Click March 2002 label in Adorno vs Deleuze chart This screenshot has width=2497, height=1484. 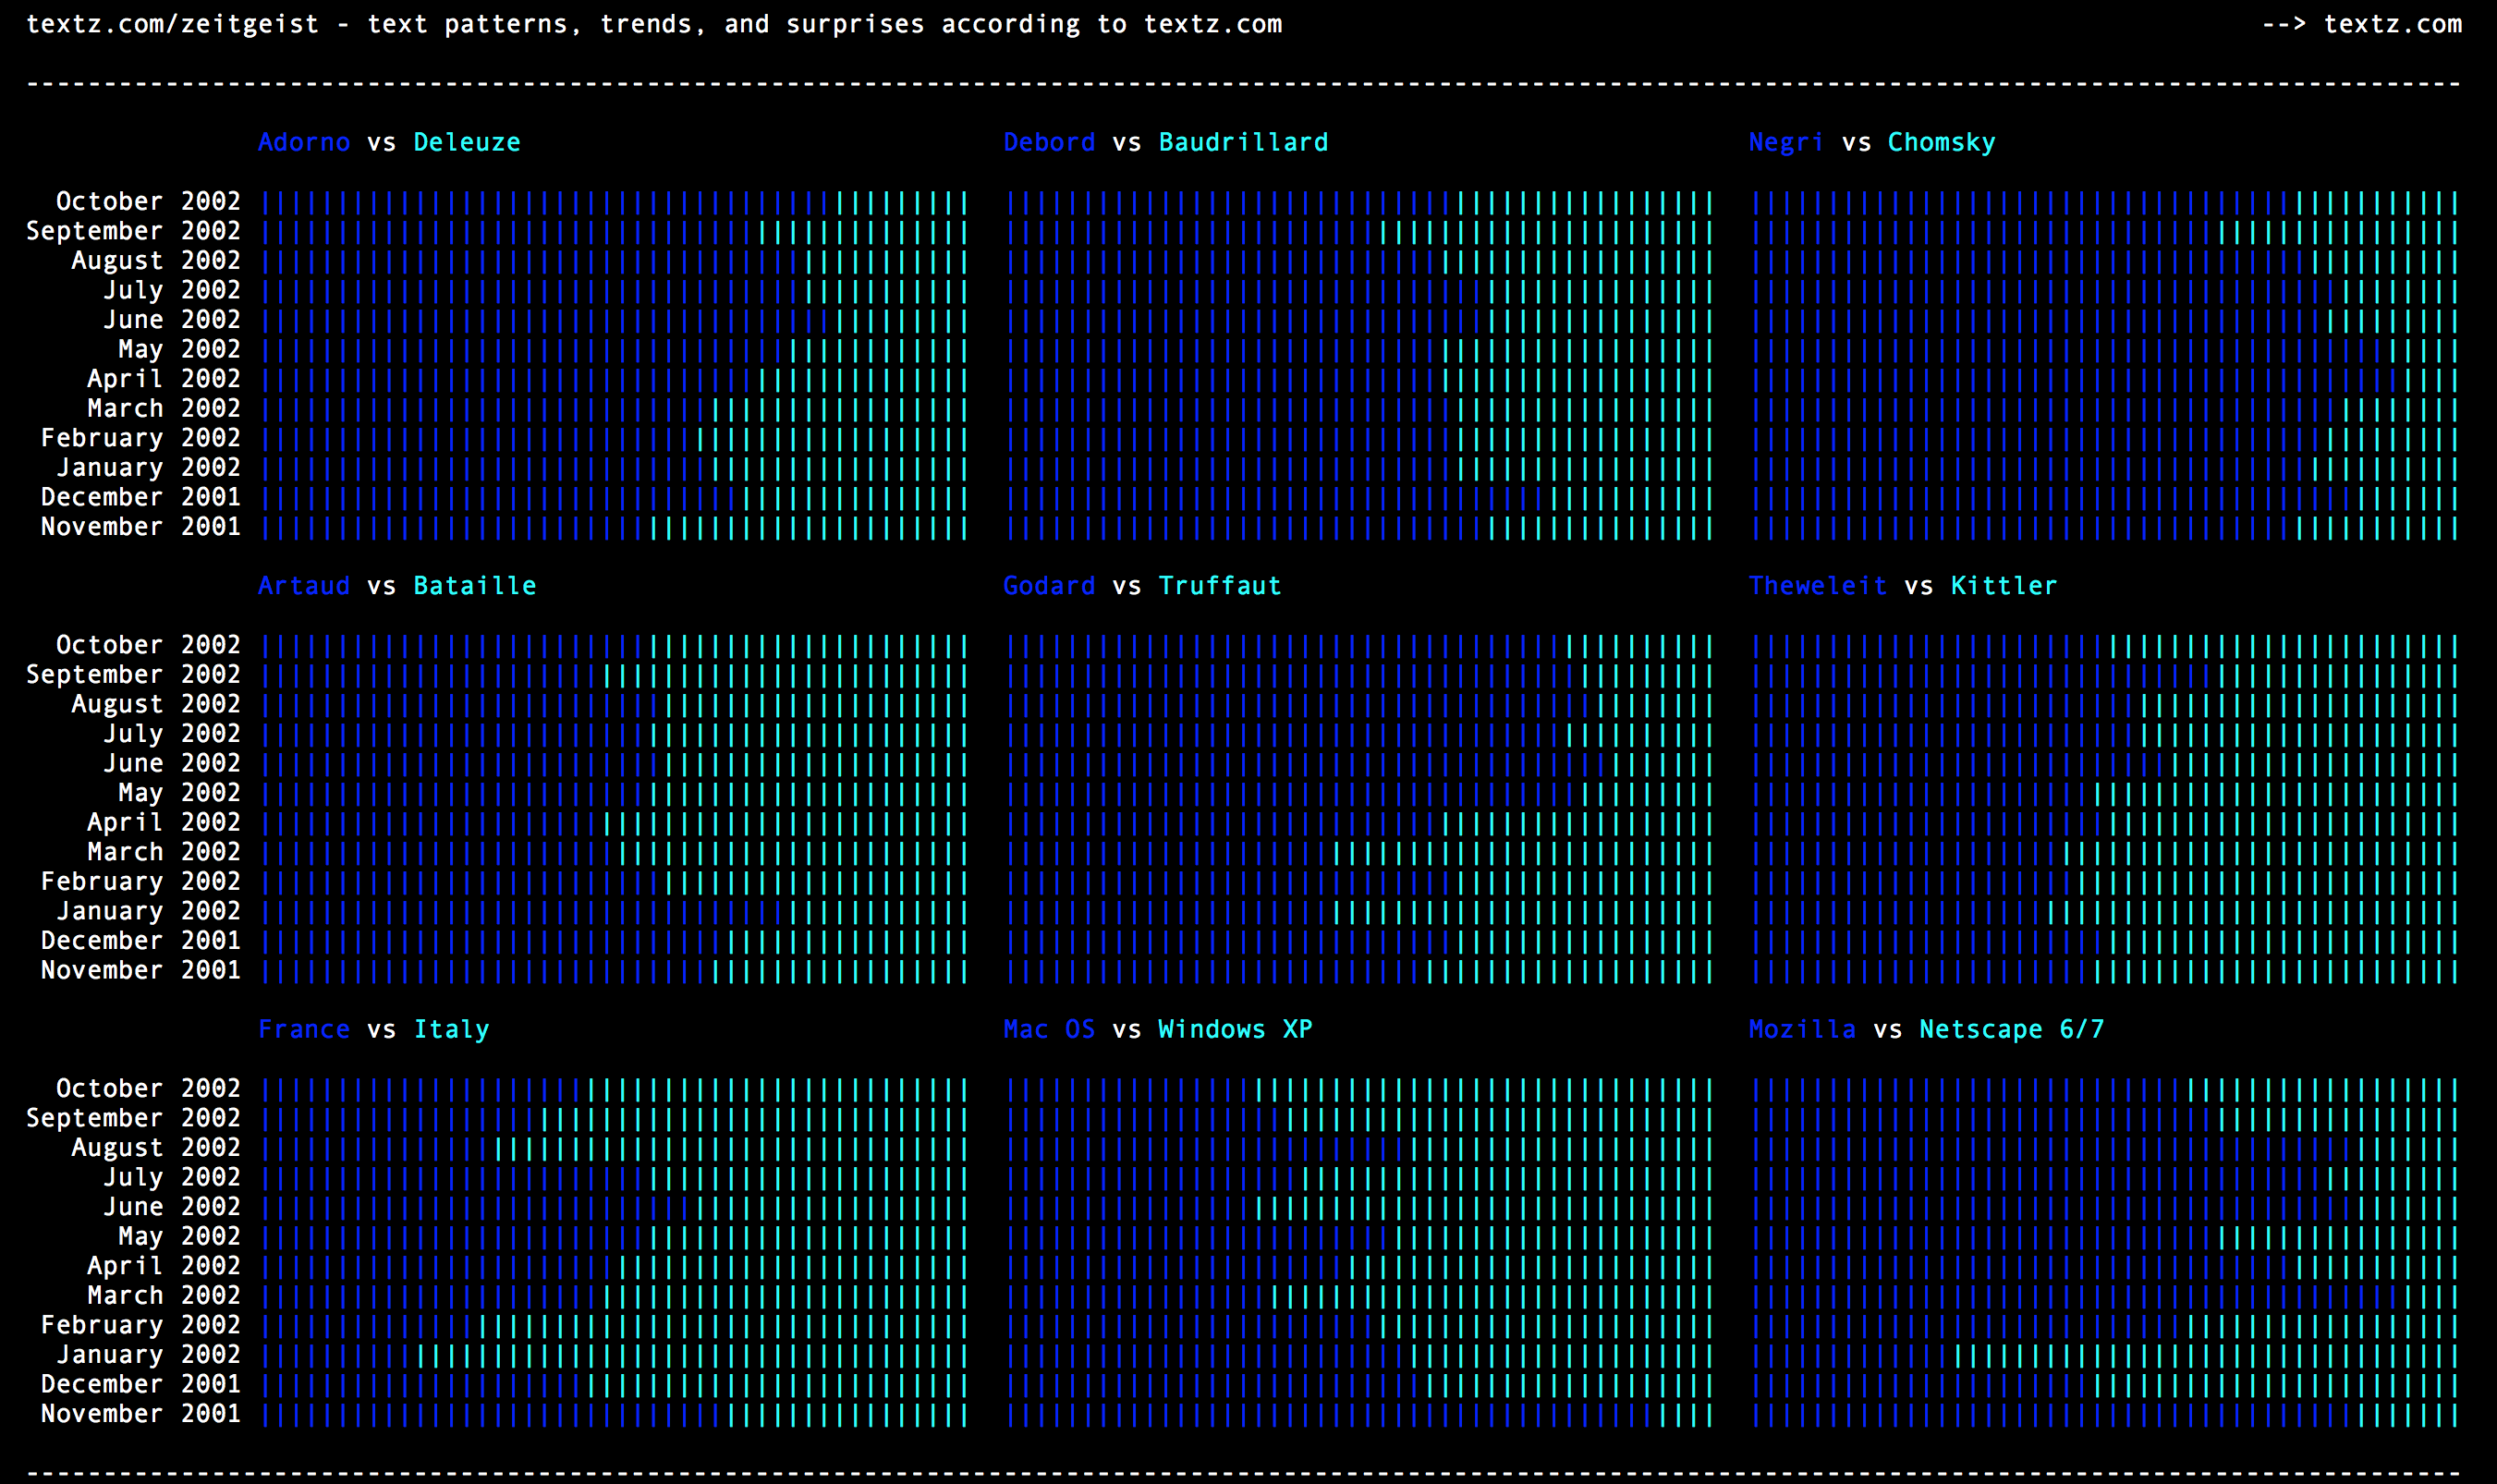(164, 408)
